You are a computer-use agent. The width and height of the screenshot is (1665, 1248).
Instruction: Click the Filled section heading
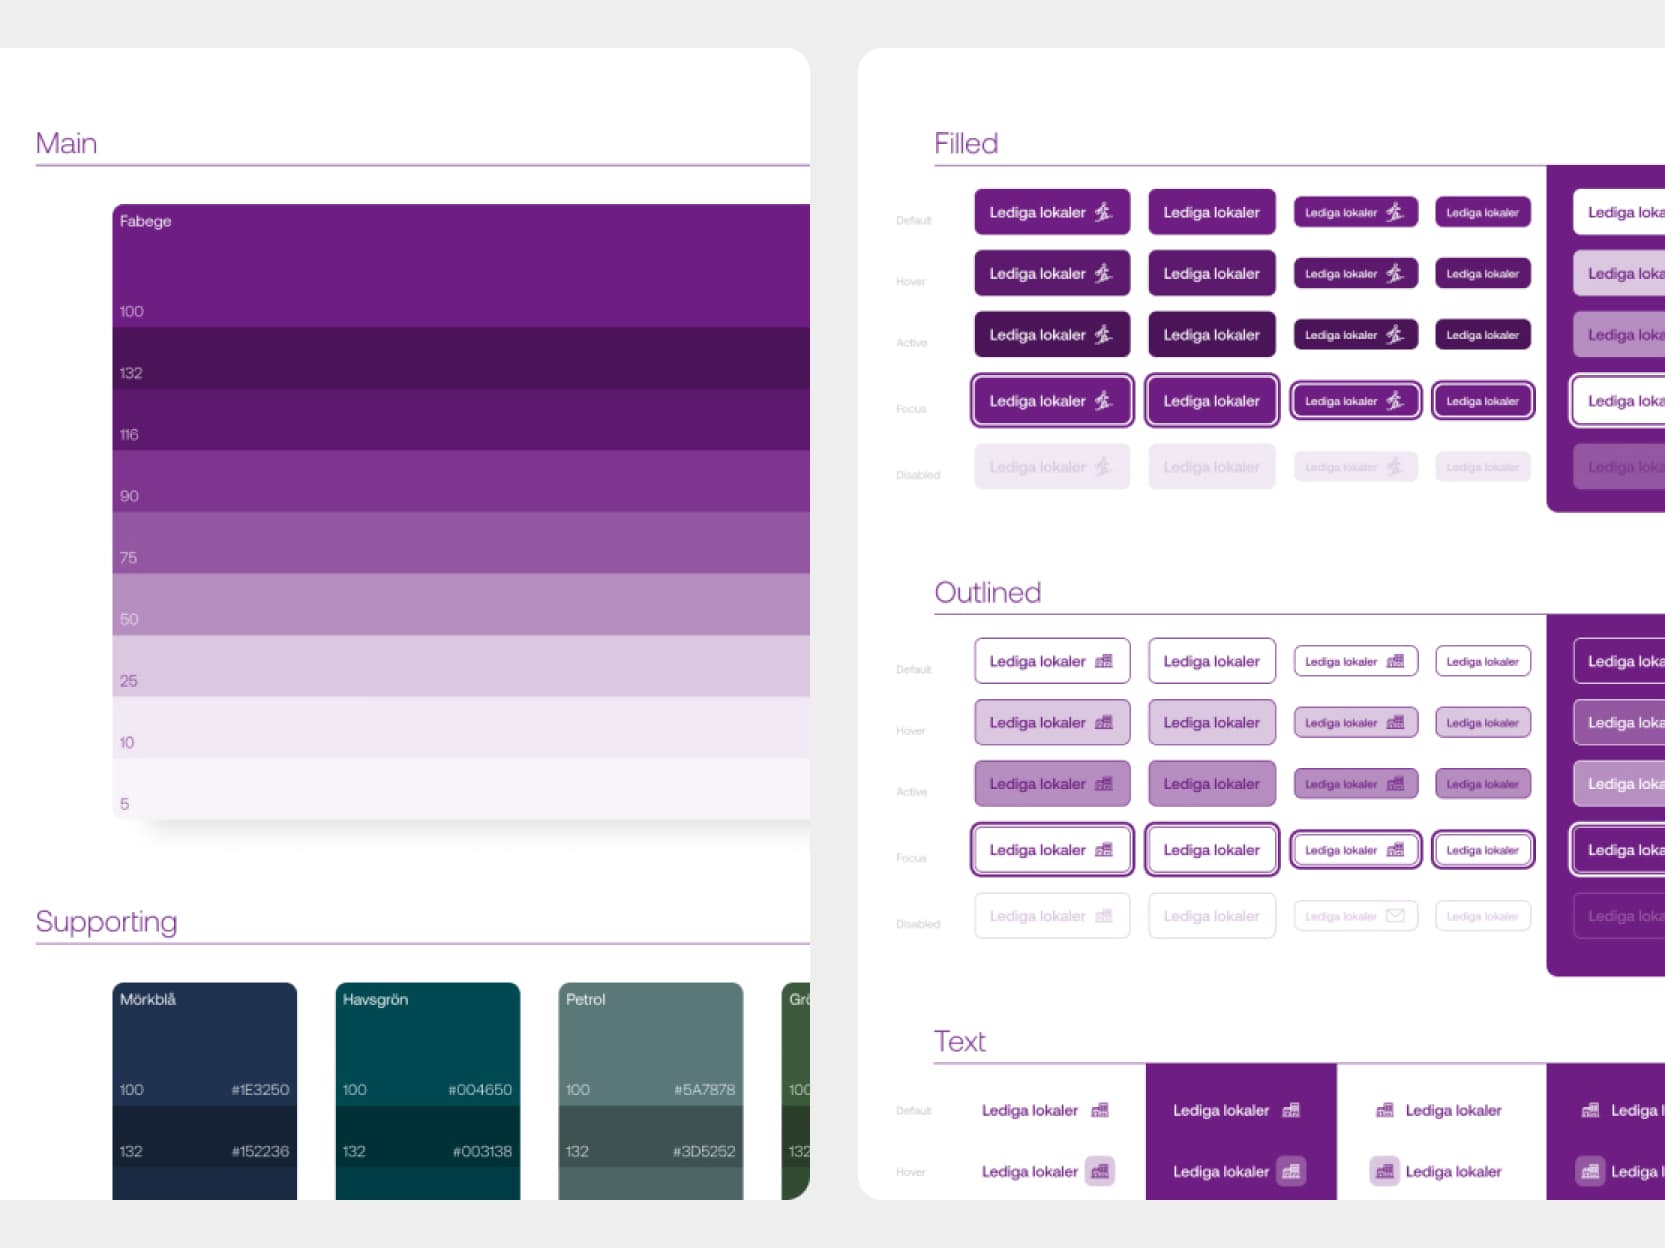click(966, 143)
